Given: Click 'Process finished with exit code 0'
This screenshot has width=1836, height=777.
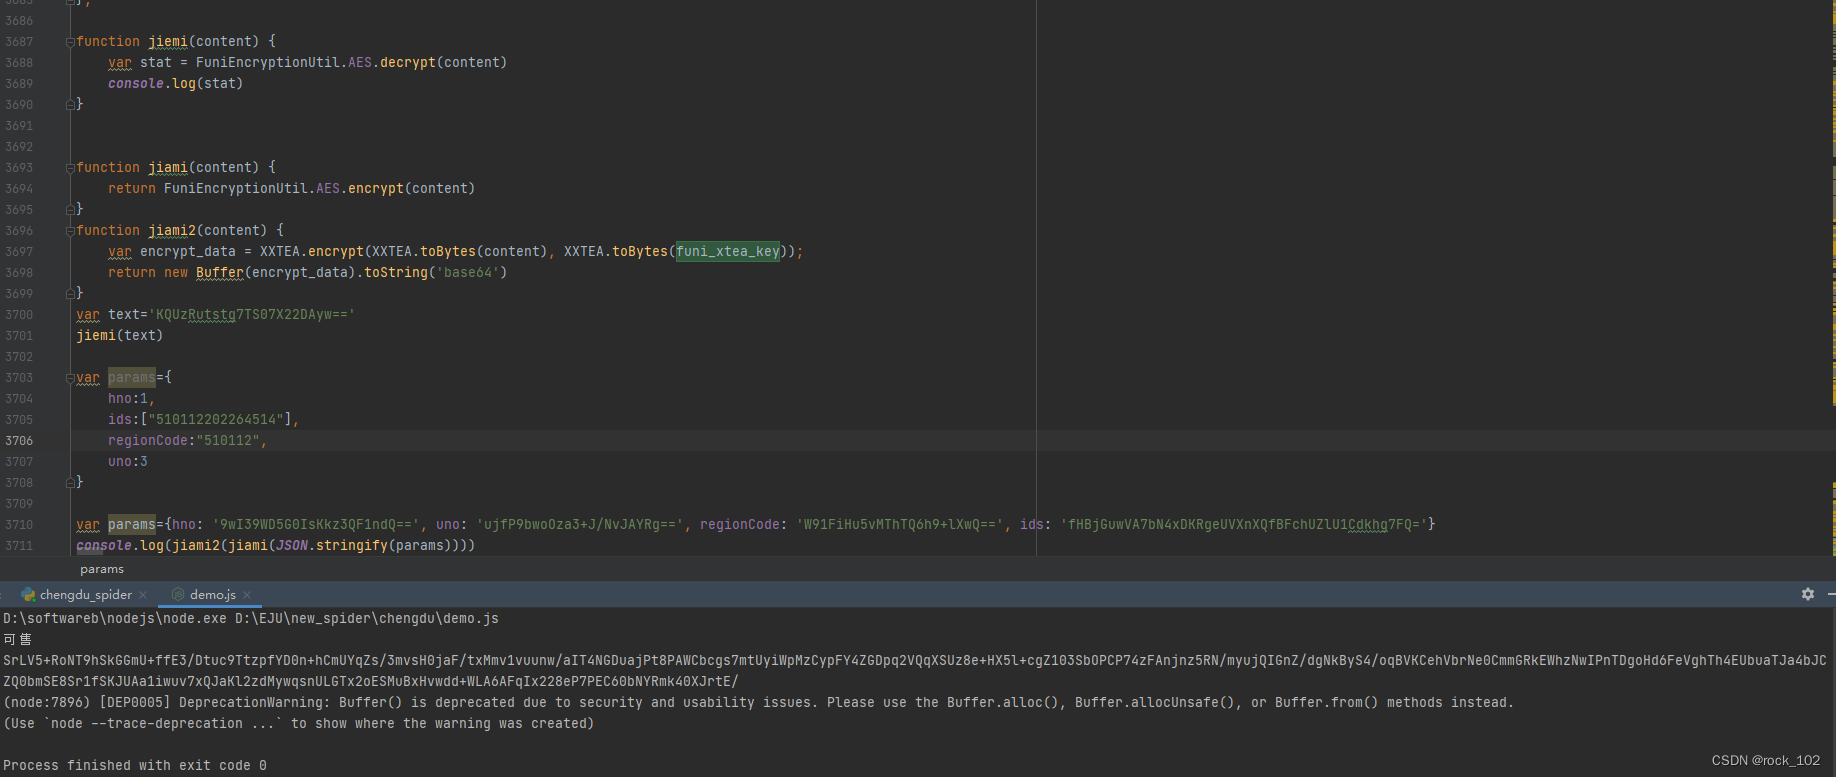Looking at the screenshot, I should tap(135, 766).
